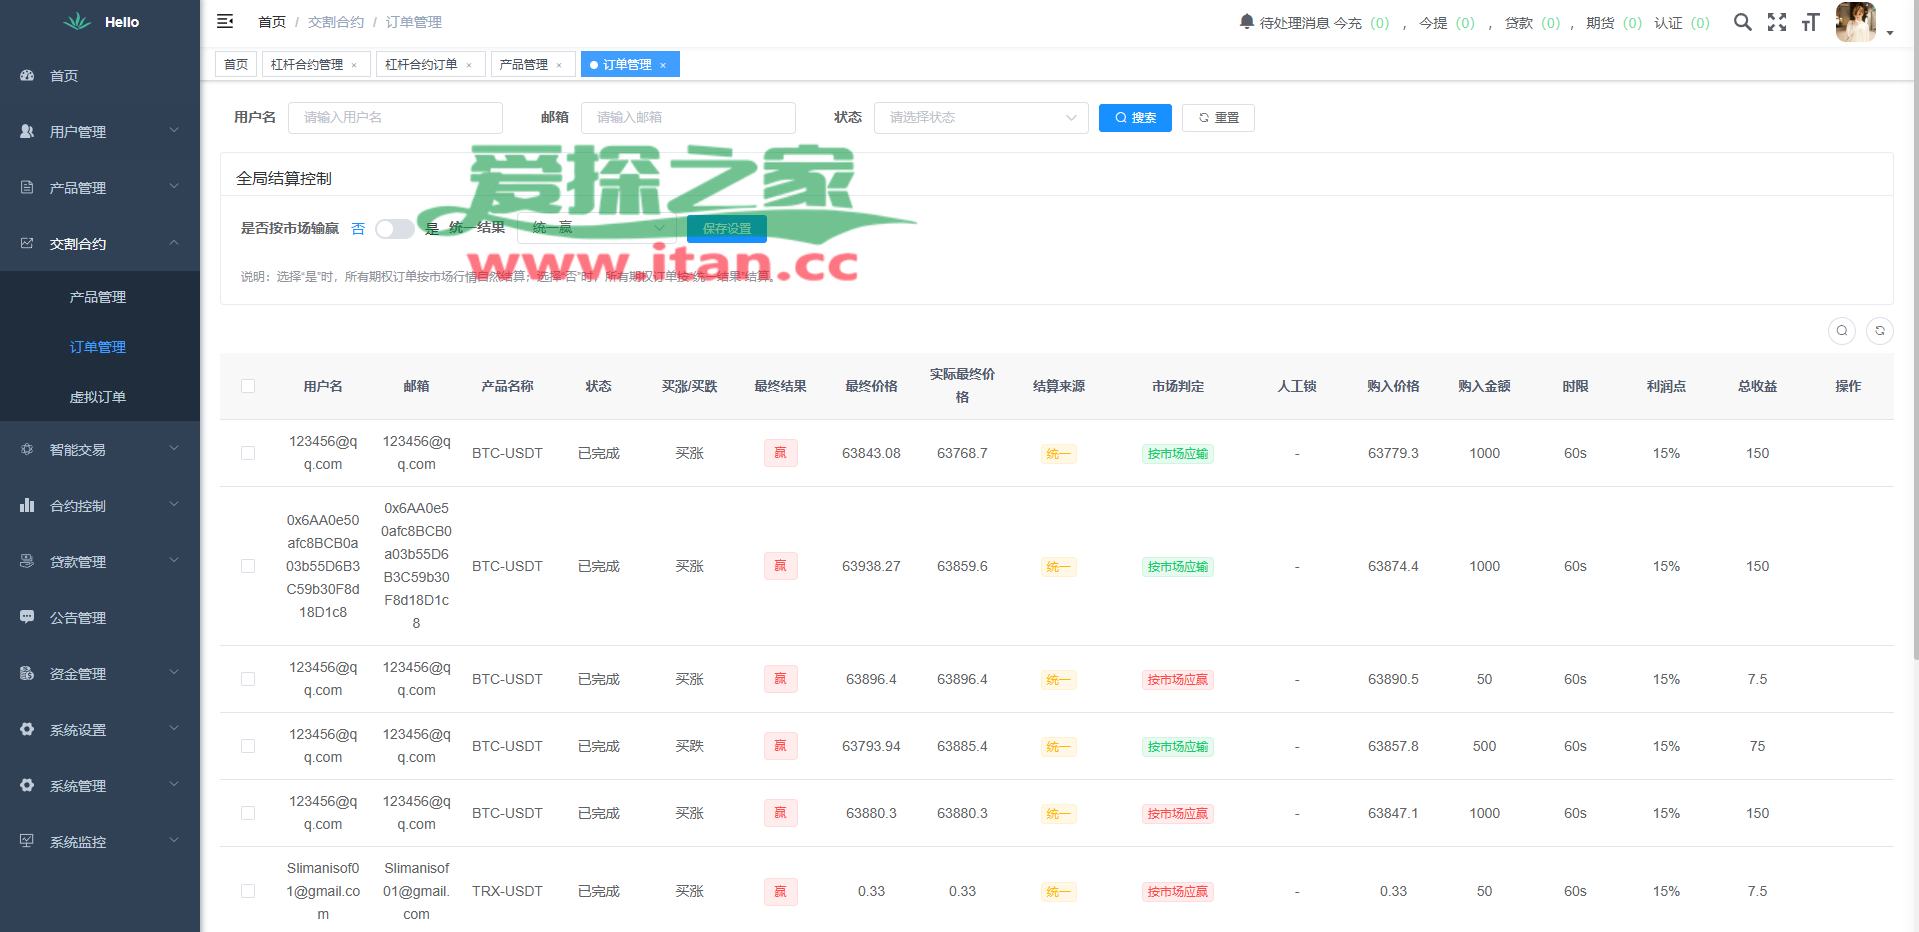
Task: Click the 交割合约 sidebar icon
Action: point(27,243)
